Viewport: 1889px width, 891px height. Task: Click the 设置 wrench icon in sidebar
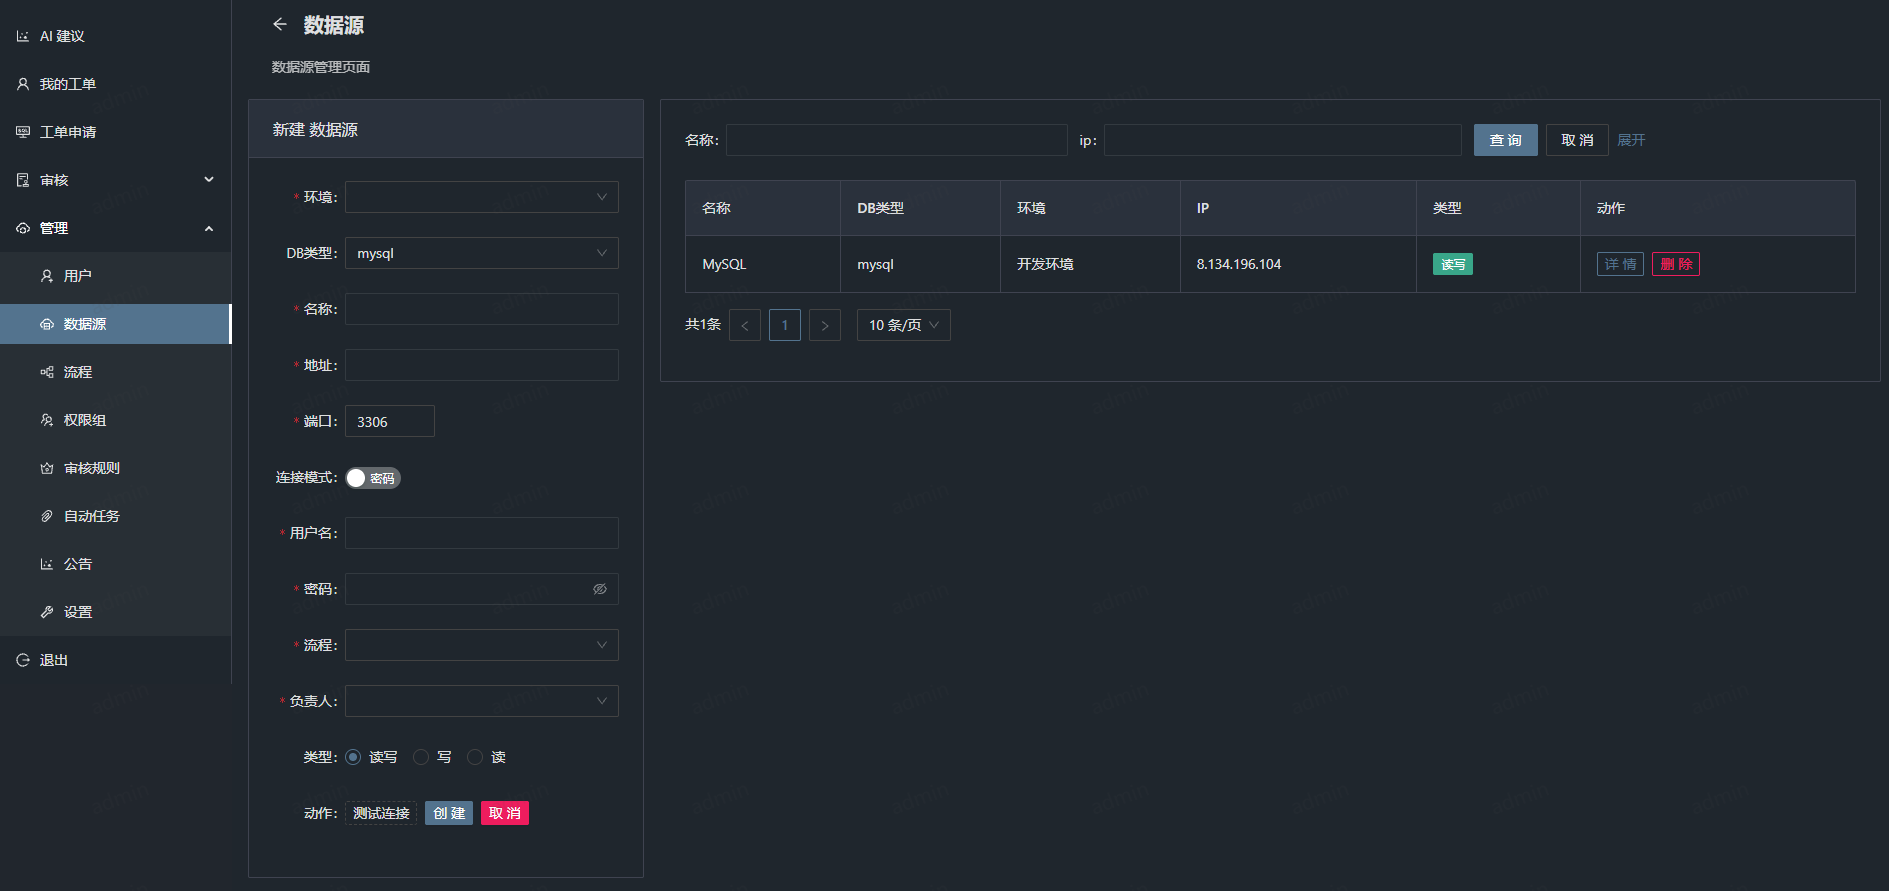click(47, 612)
